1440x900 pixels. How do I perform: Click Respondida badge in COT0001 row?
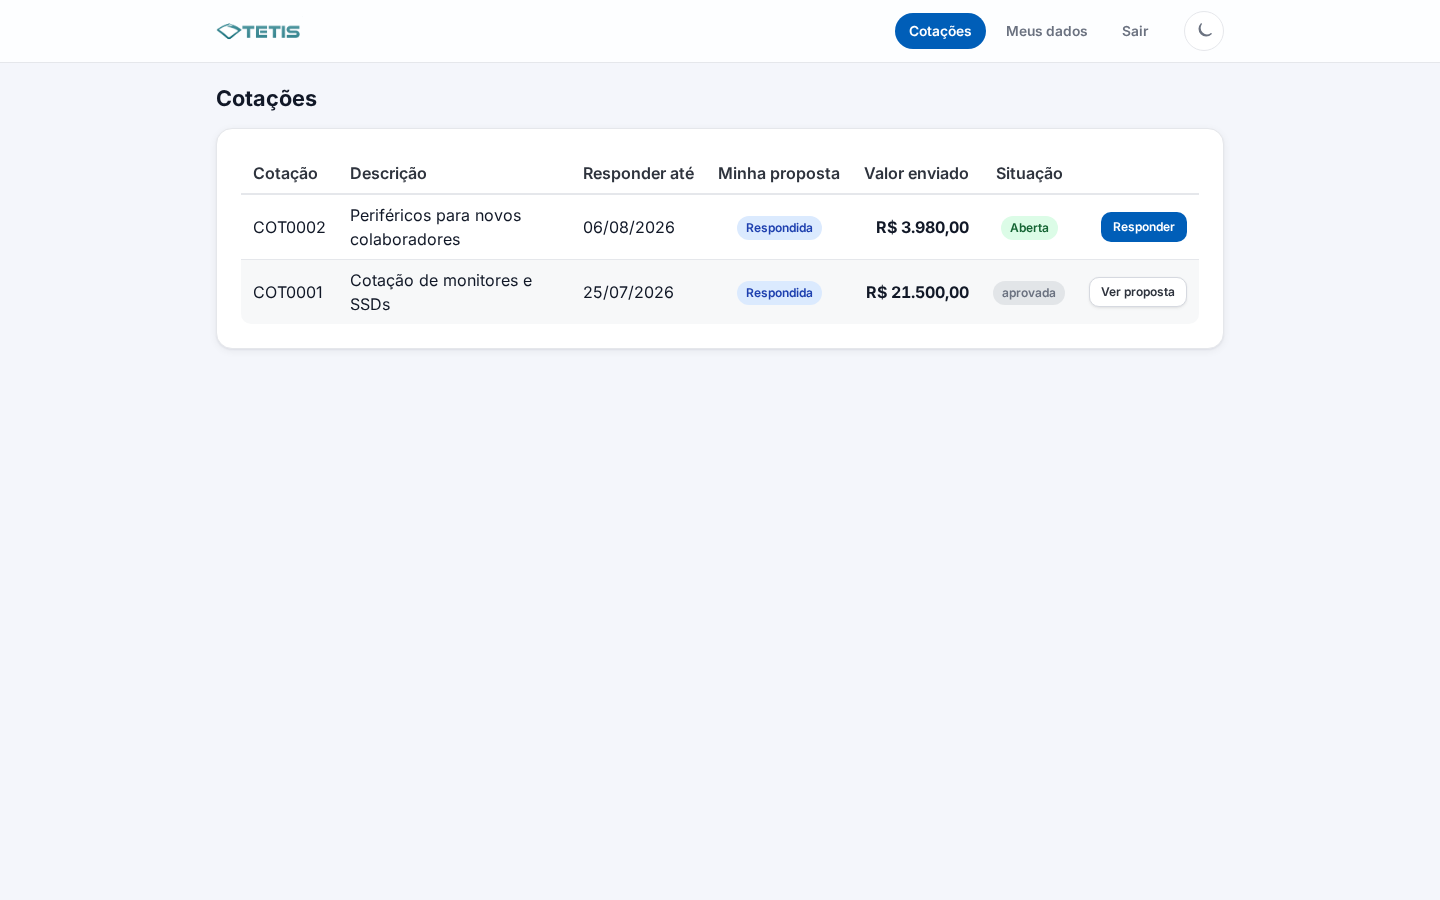pyautogui.click(x=779, y=293)
